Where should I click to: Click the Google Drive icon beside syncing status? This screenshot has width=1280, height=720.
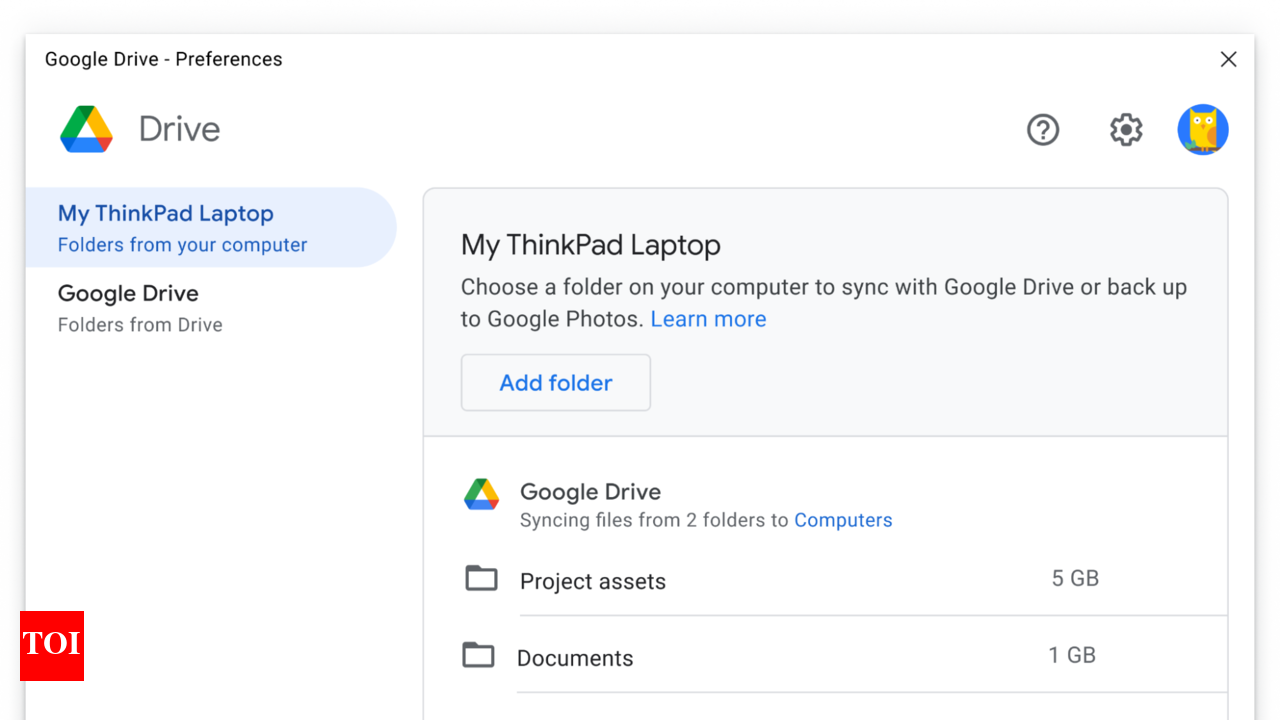481,494
